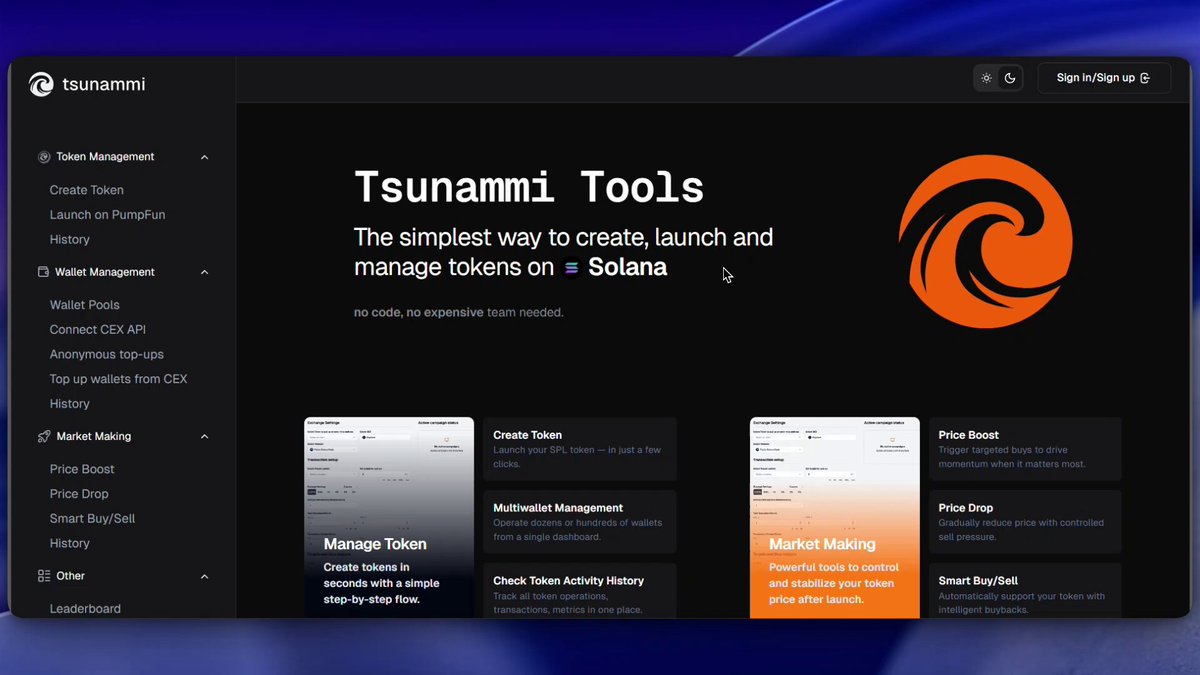Open Launch on PumpFun
This screenshot has width=1200, height=675.
click(108, 215)
